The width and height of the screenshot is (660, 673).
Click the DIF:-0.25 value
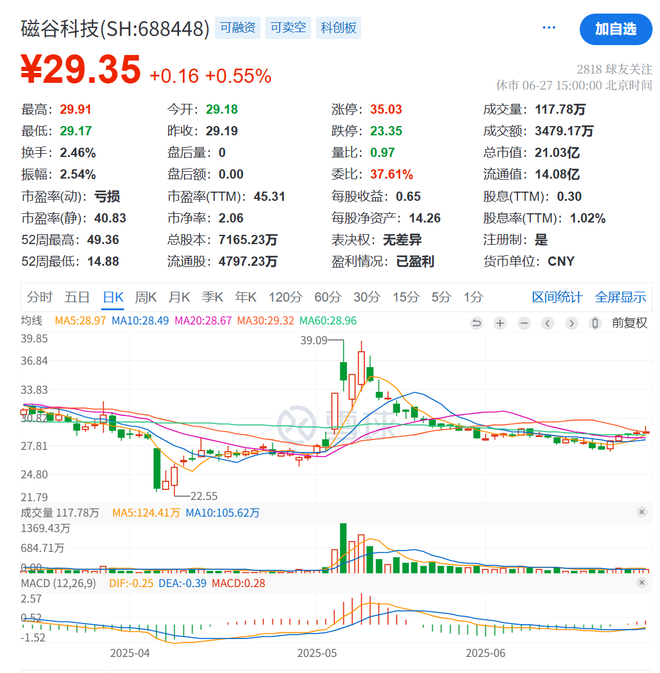click(x=131, y=583)
